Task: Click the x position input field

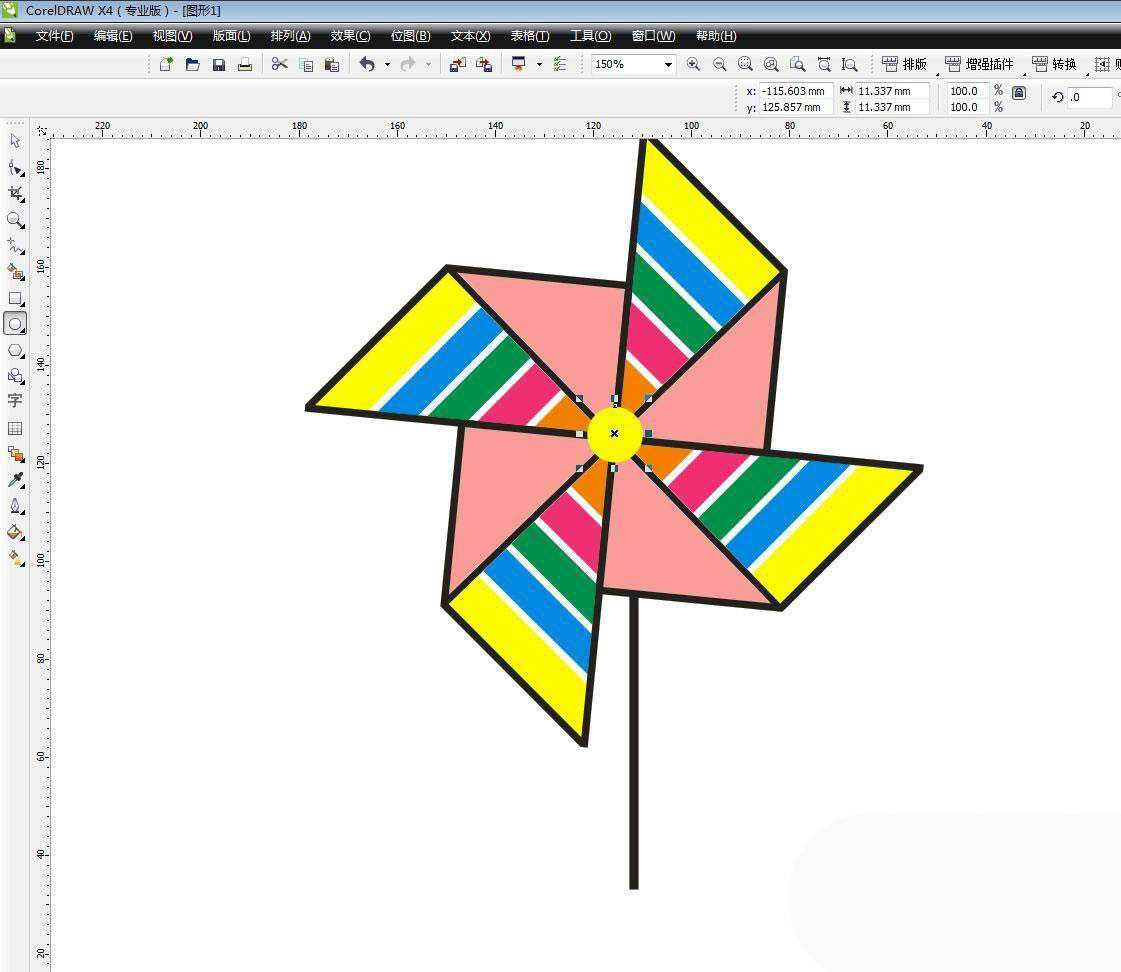Action: [795, 91]
